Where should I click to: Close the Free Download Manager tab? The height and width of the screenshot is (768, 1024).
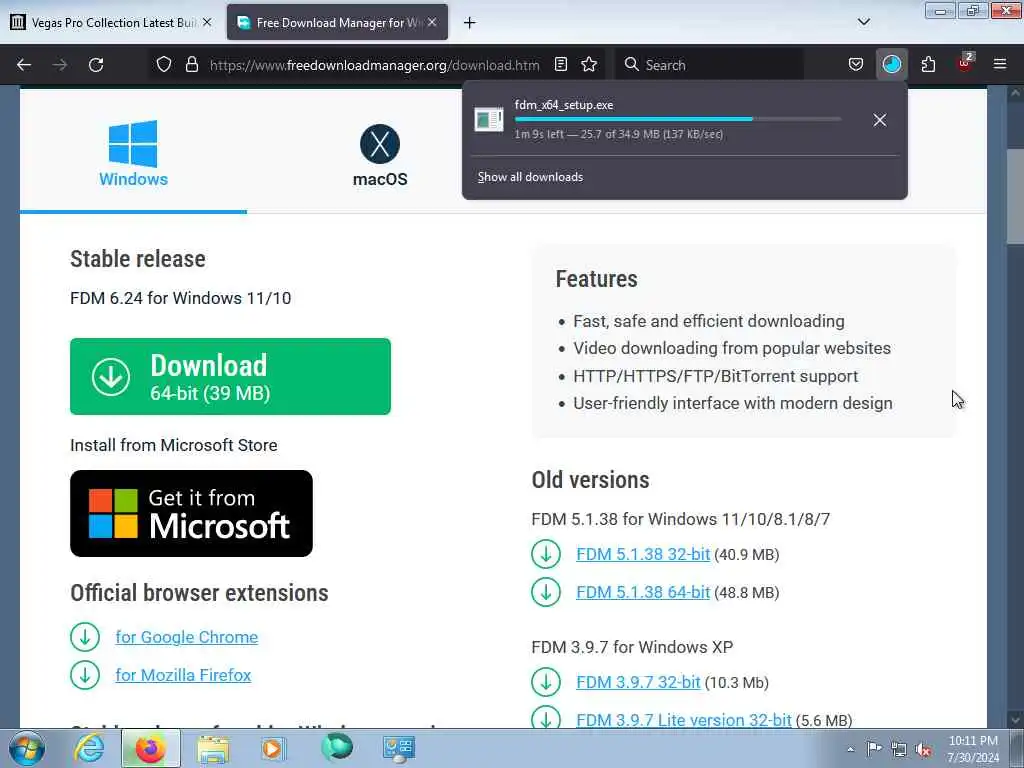(432, 22)
